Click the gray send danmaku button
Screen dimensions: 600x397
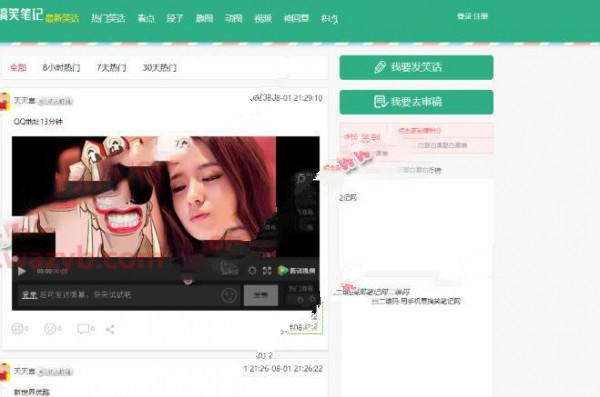click(261, 295)
